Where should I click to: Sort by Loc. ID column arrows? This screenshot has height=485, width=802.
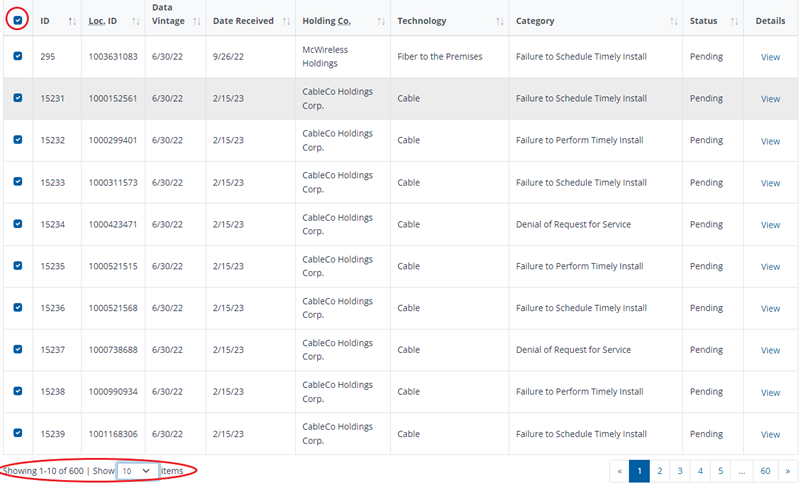(136, 21)
